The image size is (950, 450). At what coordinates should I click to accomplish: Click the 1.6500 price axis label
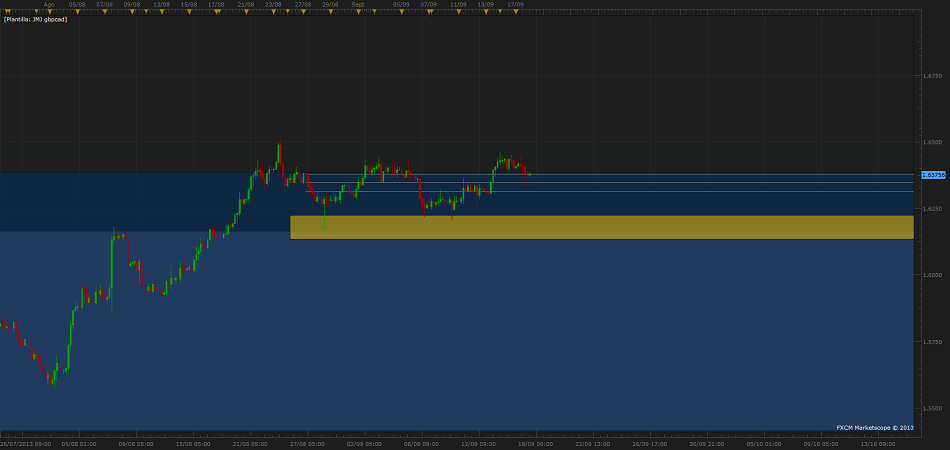click(x=931, y=142)
